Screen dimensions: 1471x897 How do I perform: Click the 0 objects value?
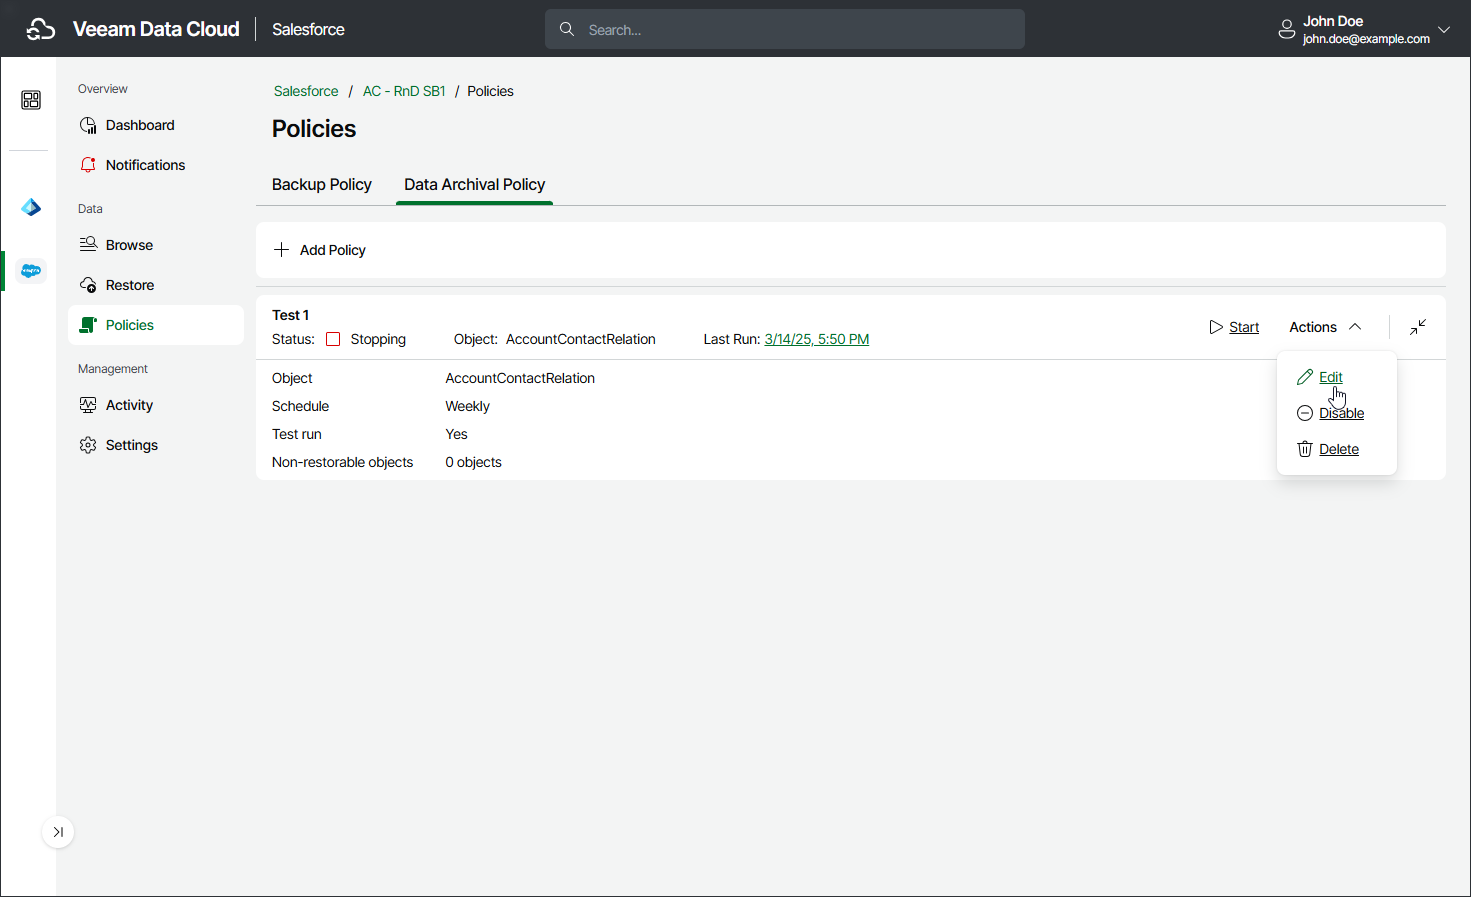(x=473, y=462)
